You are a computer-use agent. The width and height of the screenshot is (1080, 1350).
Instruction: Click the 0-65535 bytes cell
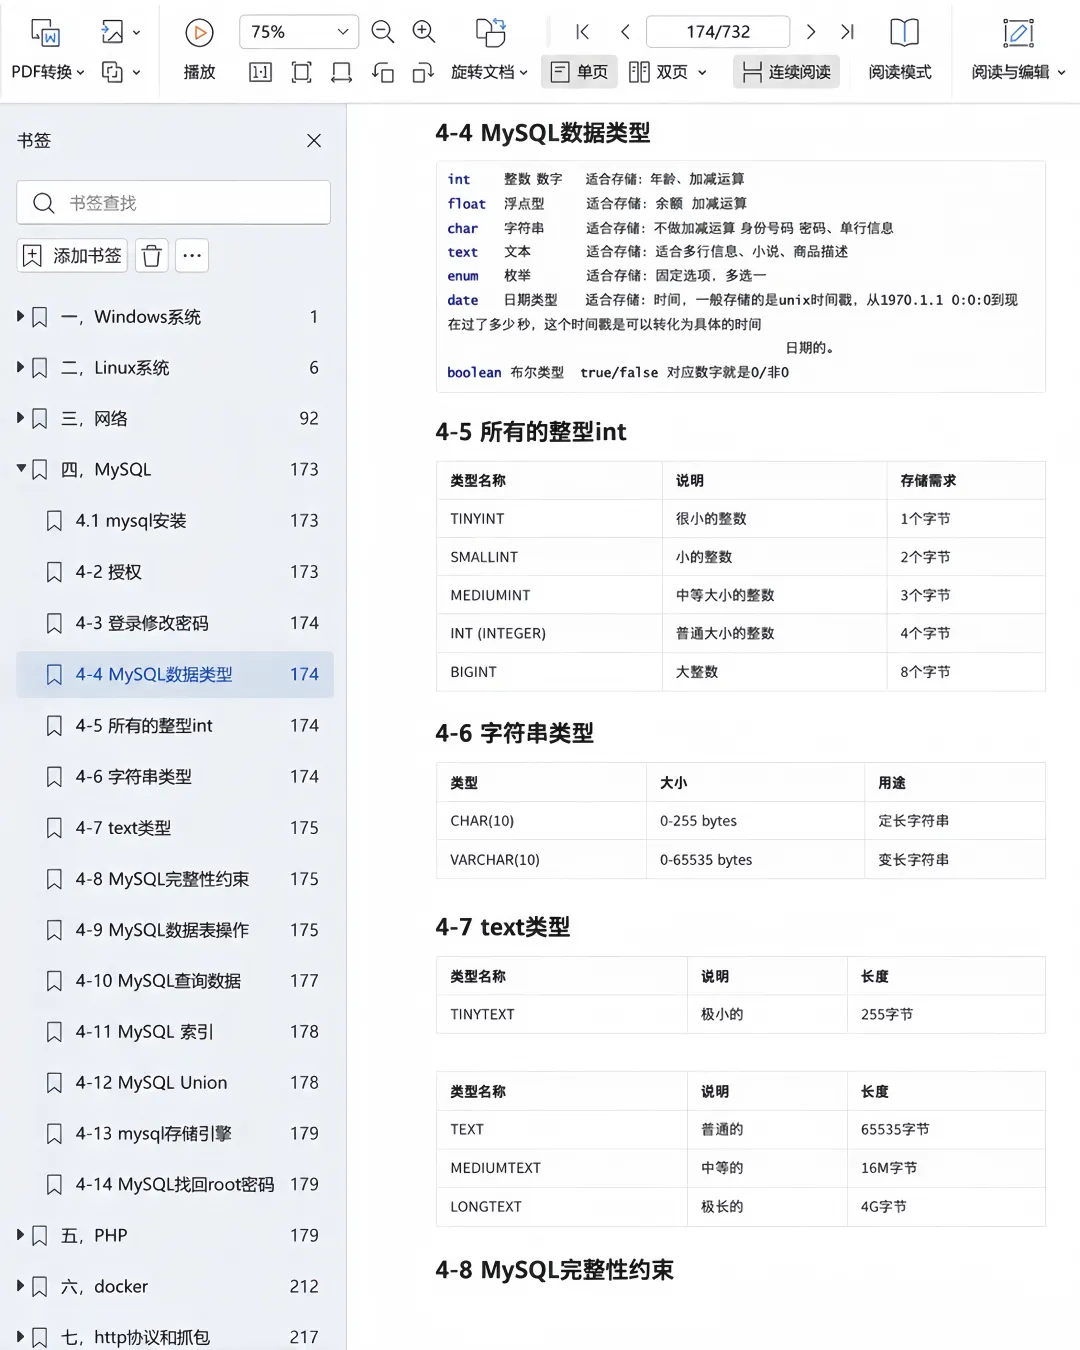(x=755, y=860)
